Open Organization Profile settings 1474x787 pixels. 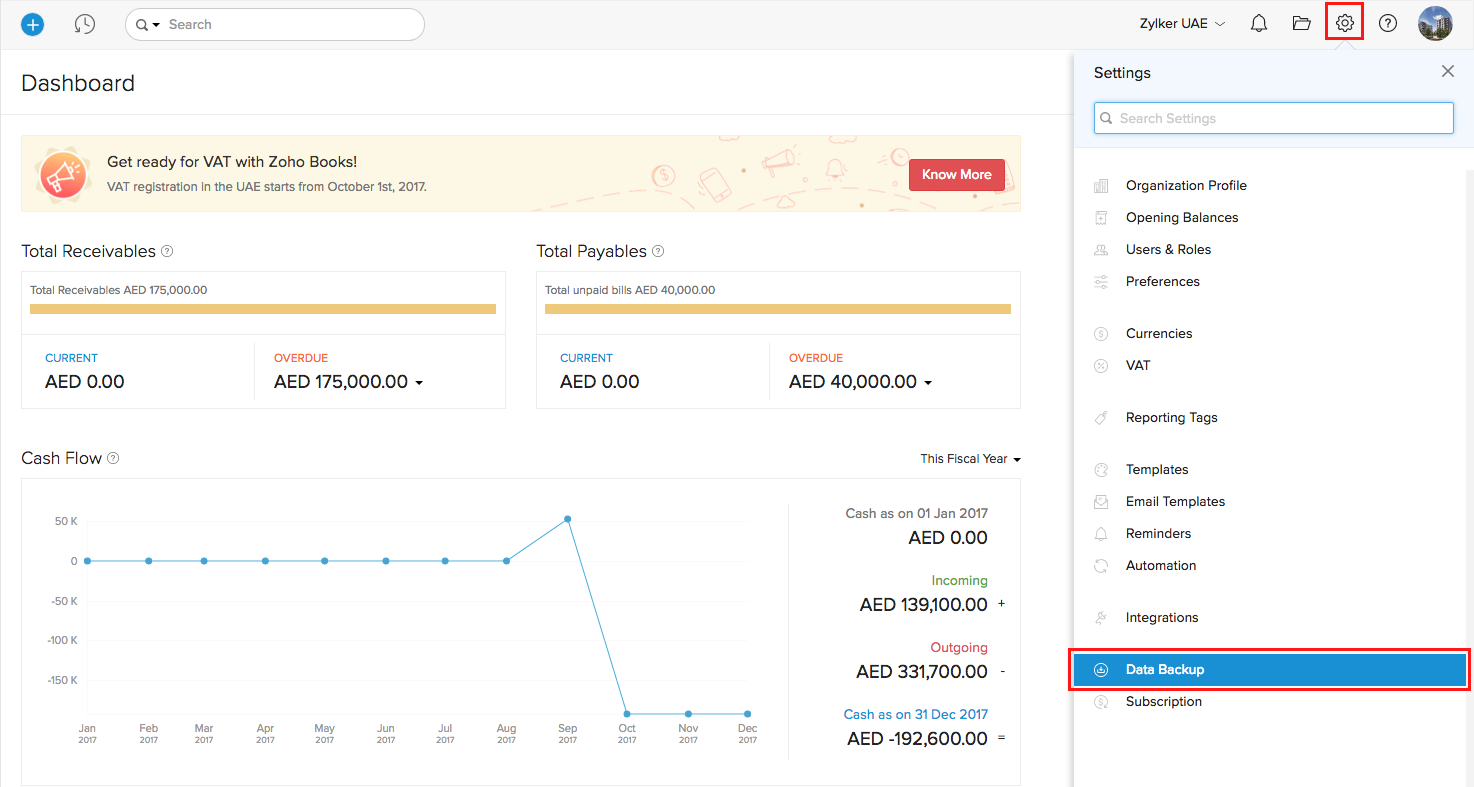coord(1186,185)
